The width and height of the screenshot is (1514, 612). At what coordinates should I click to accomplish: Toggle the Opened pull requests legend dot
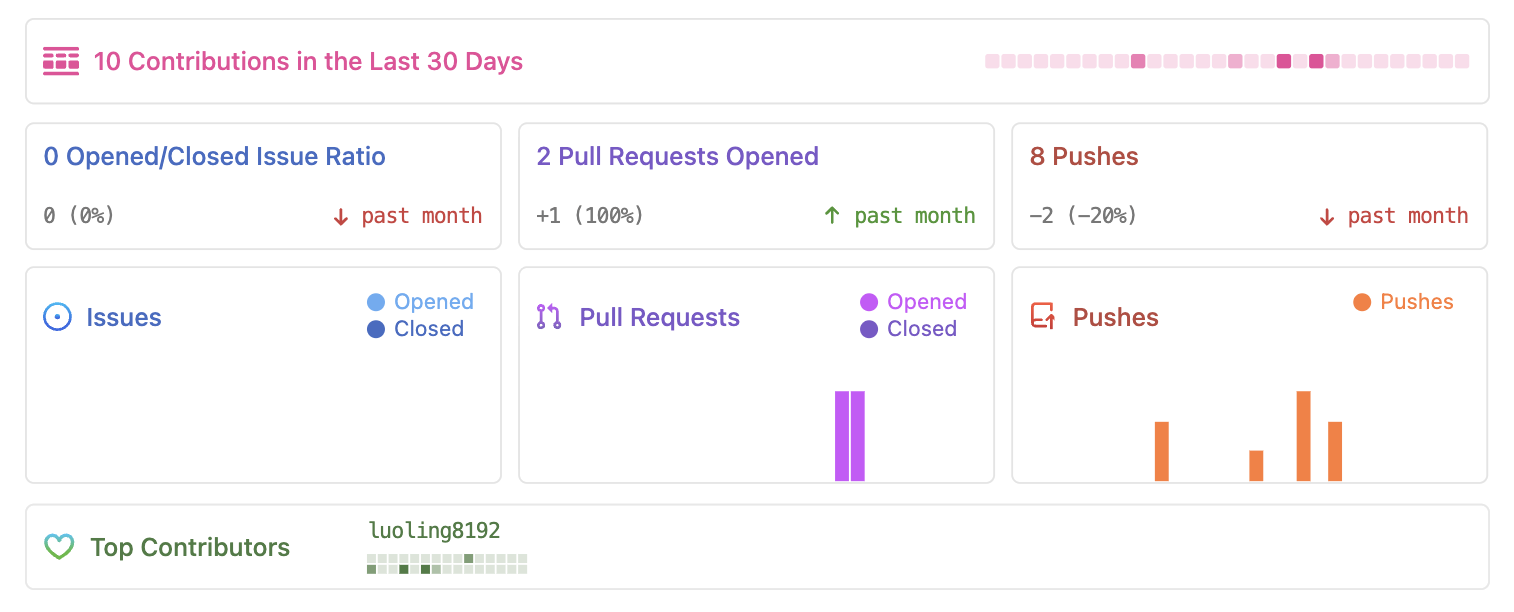[x=869, y=302]
